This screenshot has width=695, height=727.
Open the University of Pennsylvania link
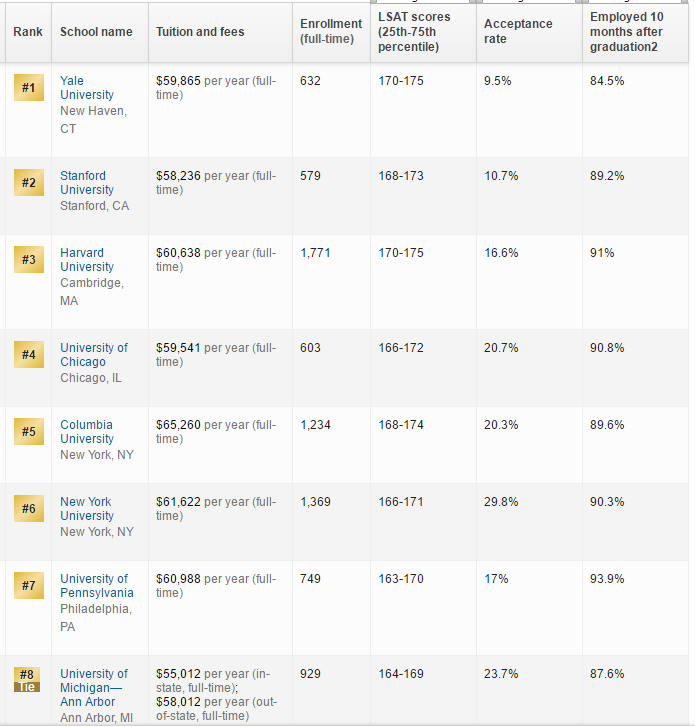click(x=95, y=586)
